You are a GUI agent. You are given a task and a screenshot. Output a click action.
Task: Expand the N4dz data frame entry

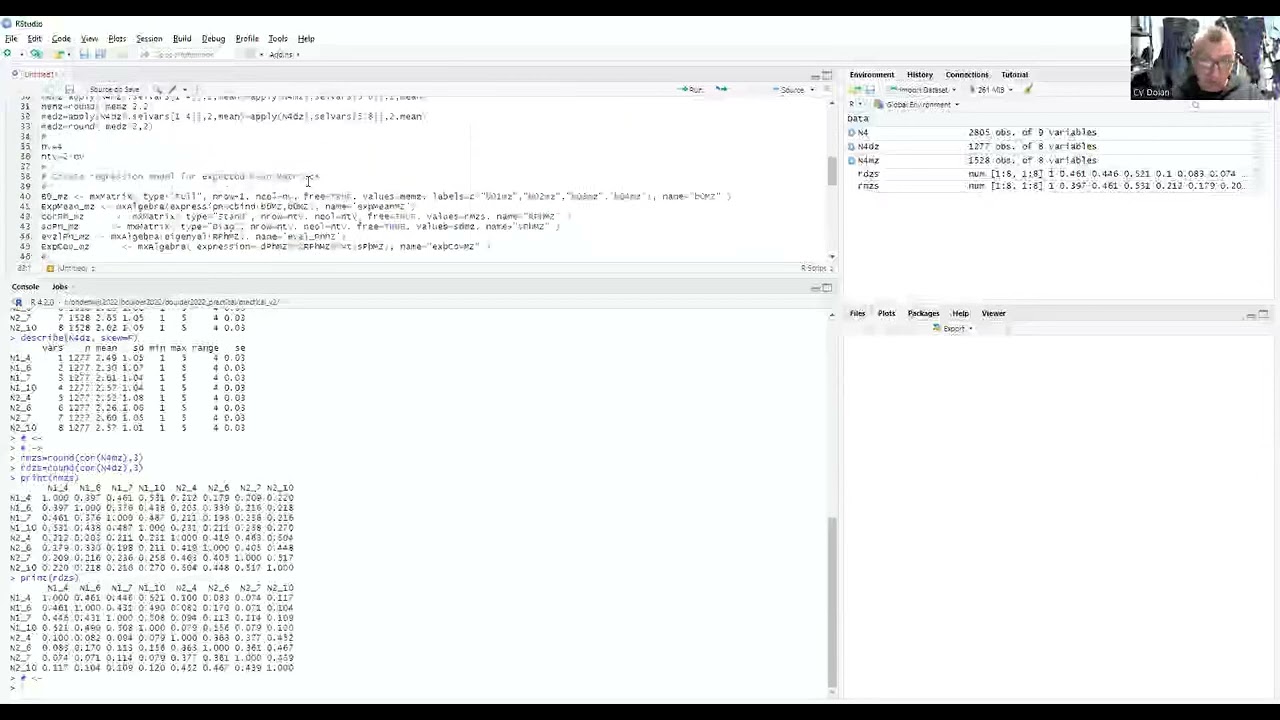click(852, 146)
